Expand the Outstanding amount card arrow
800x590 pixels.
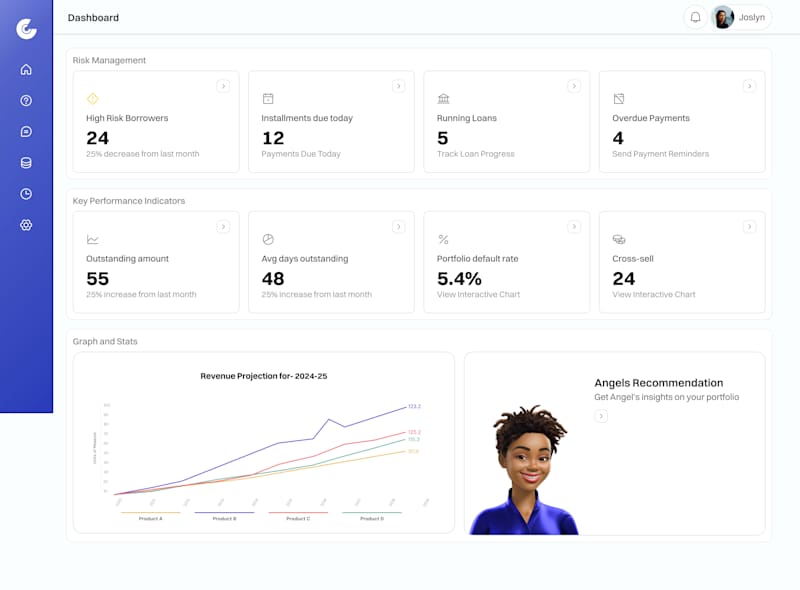223,227
